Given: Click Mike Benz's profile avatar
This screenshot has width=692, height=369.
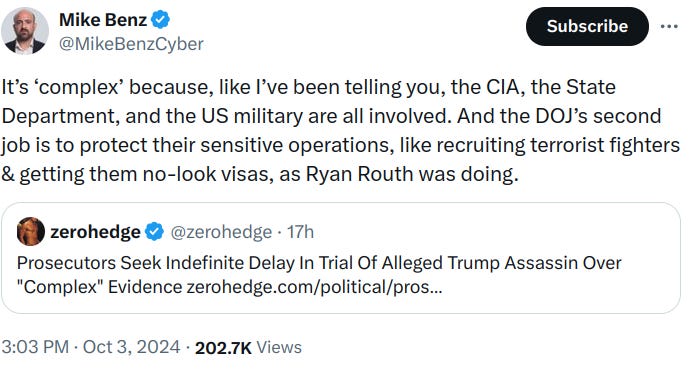Looking at the screenshot, I should point(25,31).
